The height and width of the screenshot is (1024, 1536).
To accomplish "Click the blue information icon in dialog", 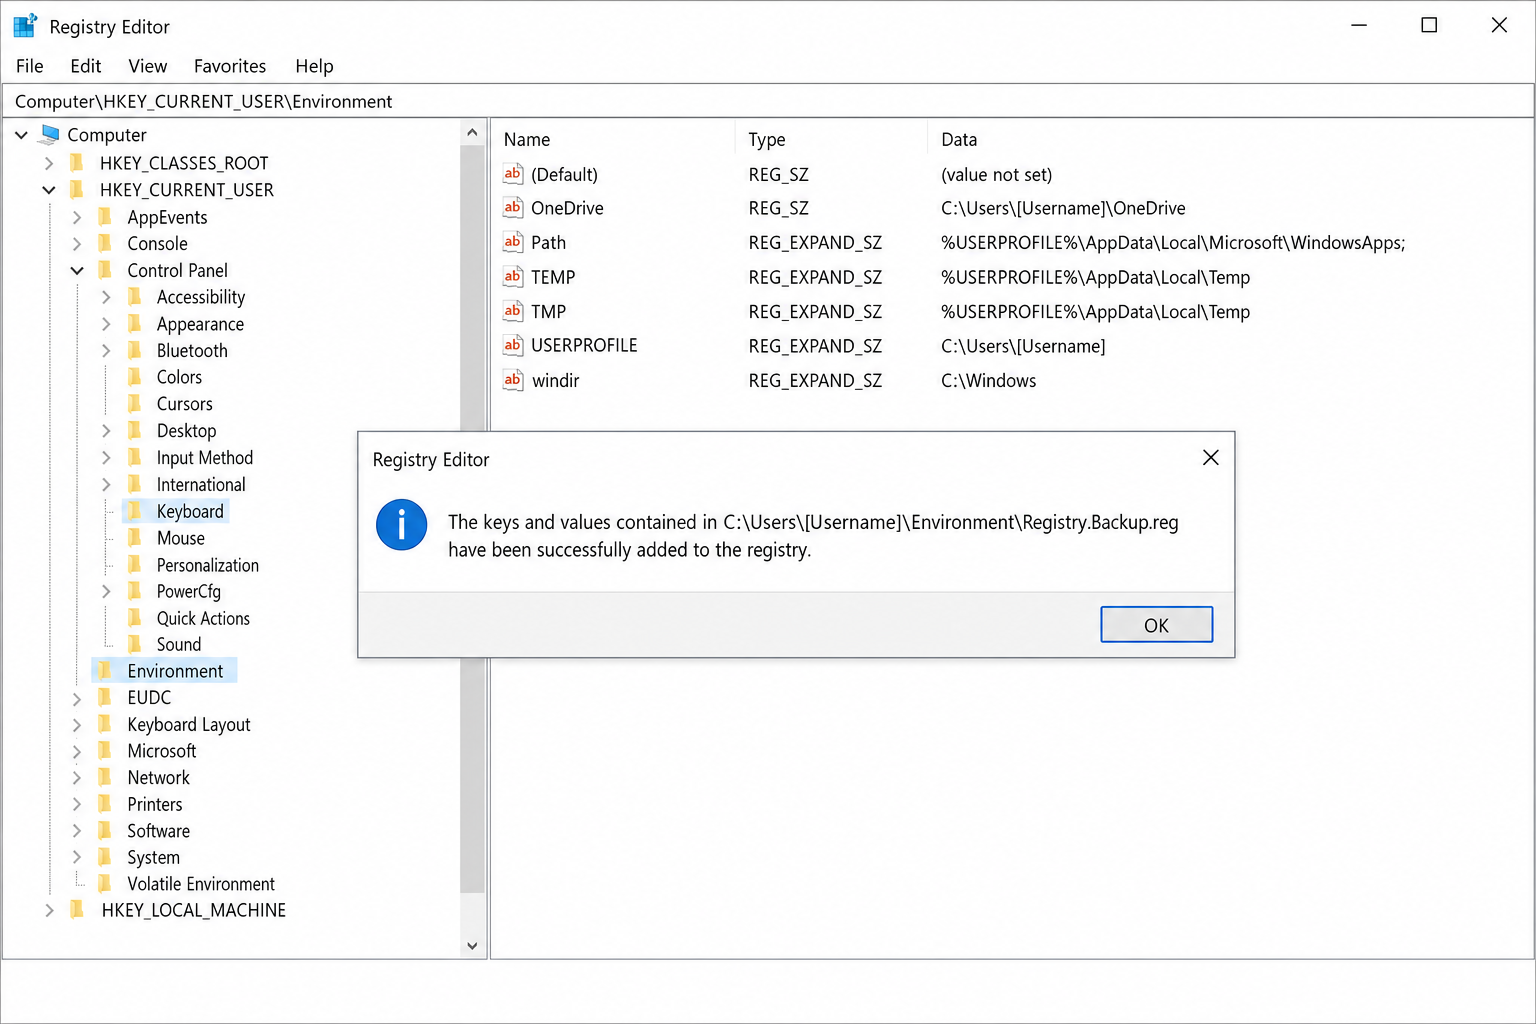I will pyautogui.click(x=401, y=525).
